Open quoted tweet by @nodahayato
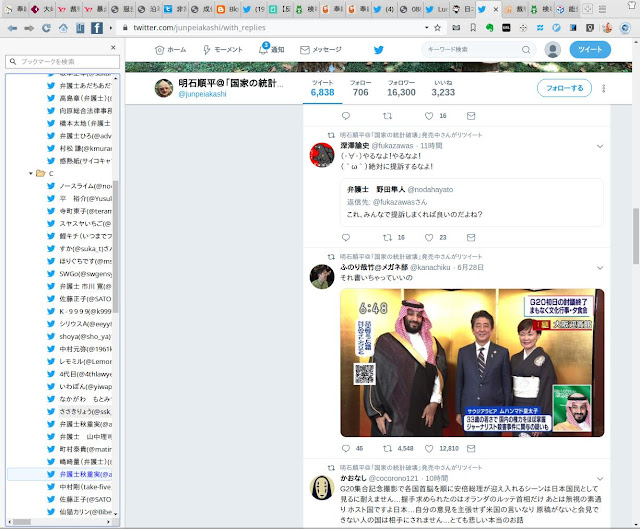The width and height of the screenshot is (640, 529). click(472, 202)
